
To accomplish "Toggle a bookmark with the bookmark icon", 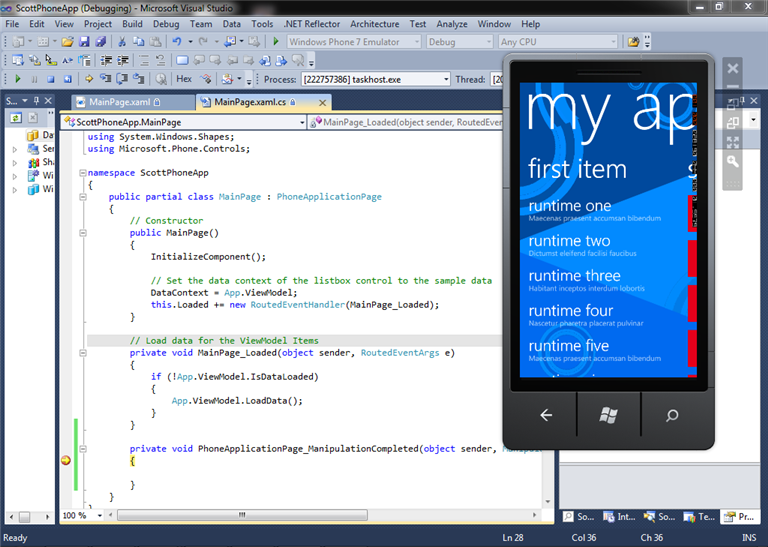I will click(182, 60).
